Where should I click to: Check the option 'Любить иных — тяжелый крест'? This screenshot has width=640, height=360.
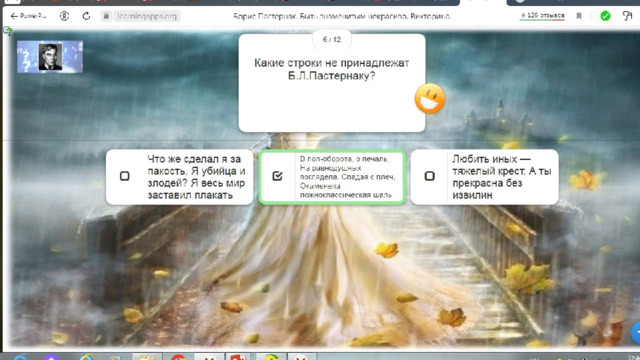(x=429, y=176)
